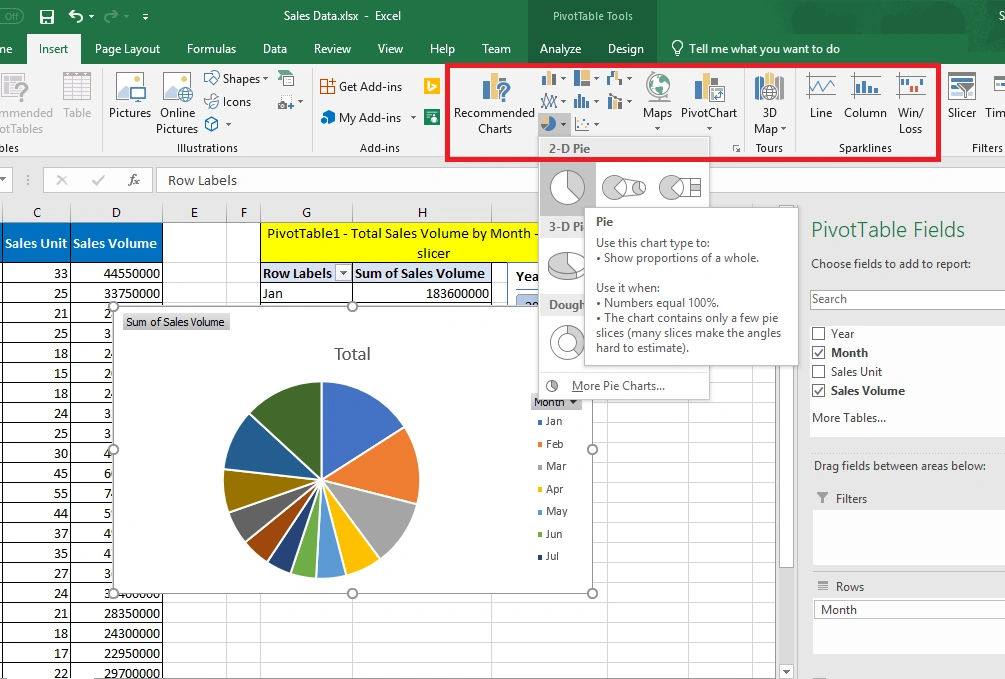Click the More Tables link
Viewport: 1005px width, 679px height.
pyautogui.click(x=849, y=418)
